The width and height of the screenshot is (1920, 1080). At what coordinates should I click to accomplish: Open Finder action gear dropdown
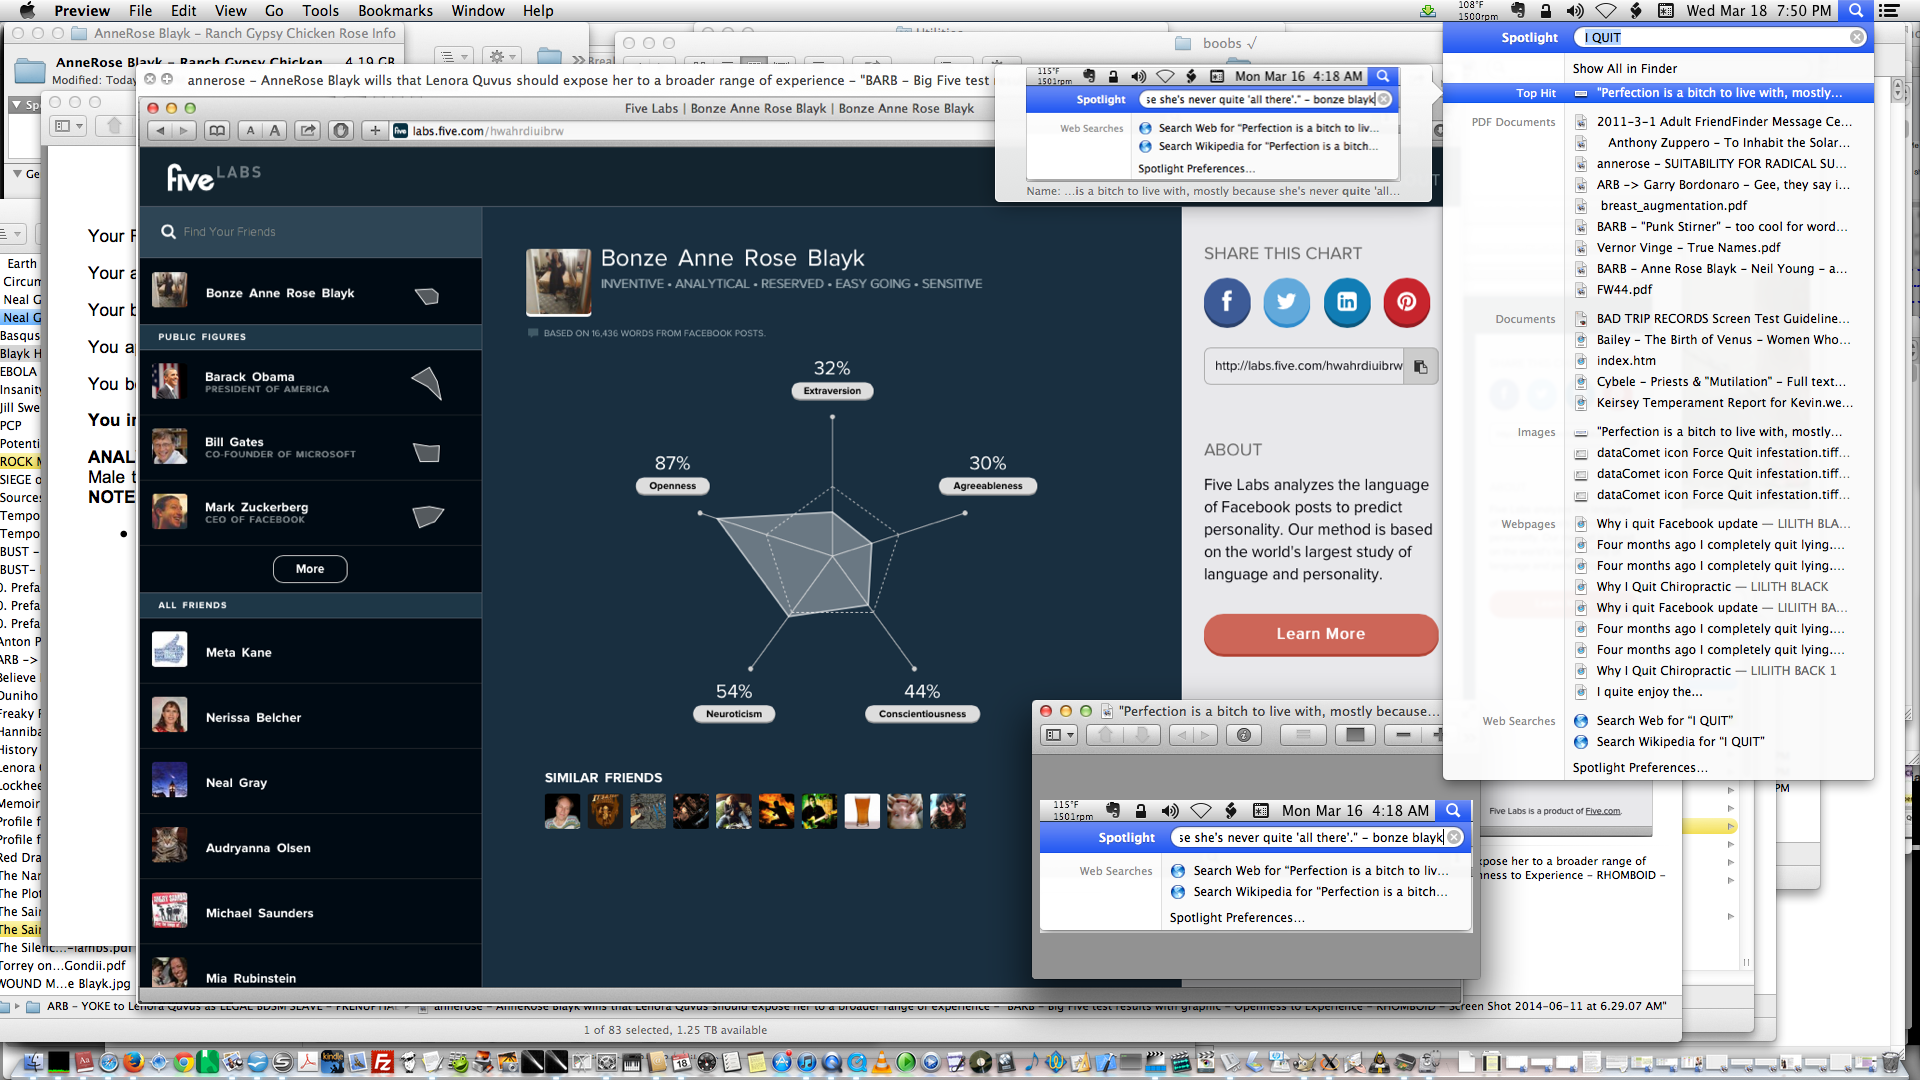(x=500, y=57)
